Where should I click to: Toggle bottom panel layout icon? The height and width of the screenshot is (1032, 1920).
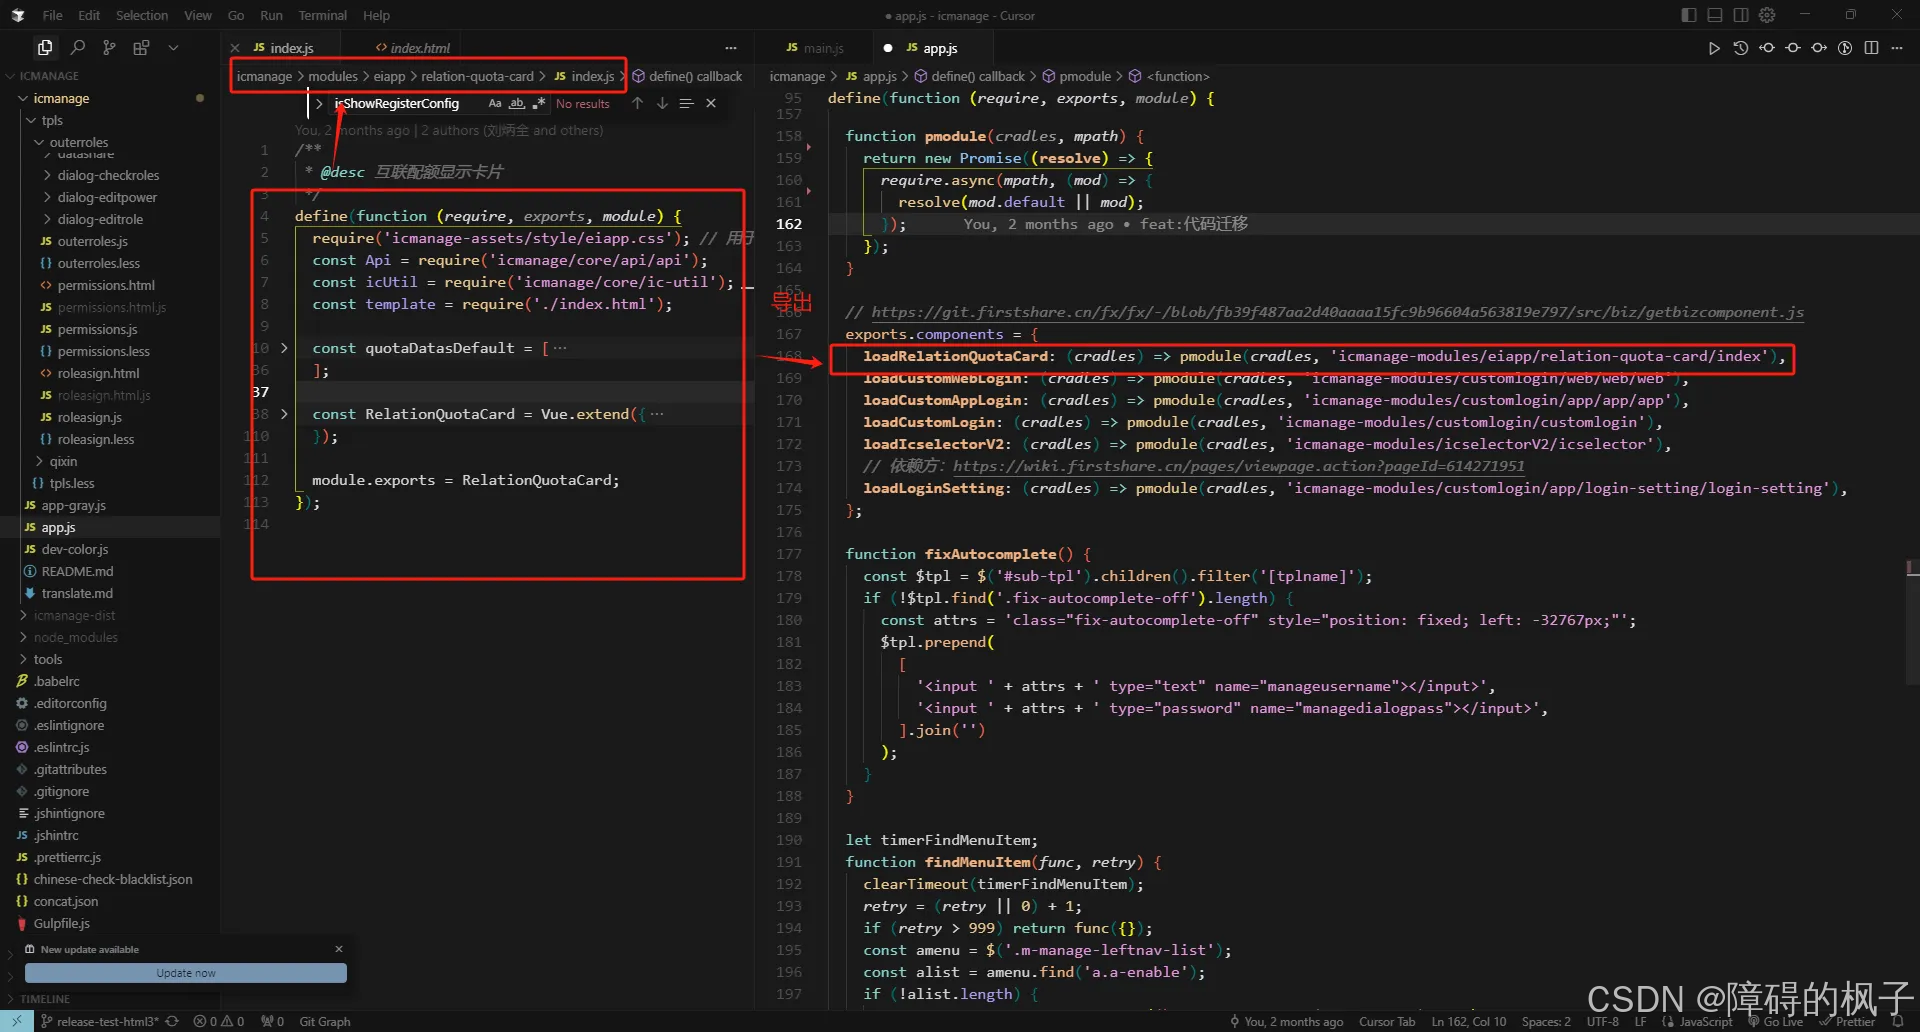[x=1715, y=15]
